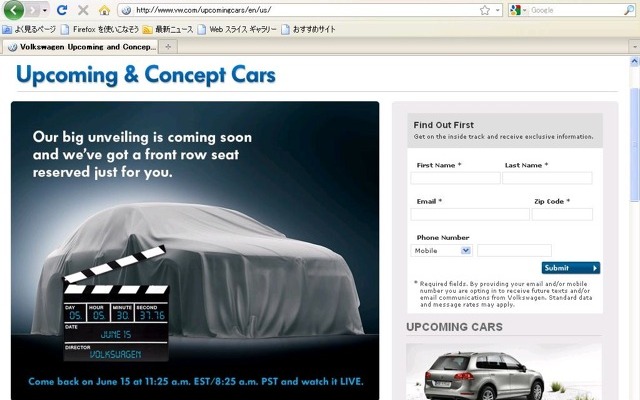640x400 pixels.
Task: Click the covered car unveiling banner image
Action: pos(195,250)
